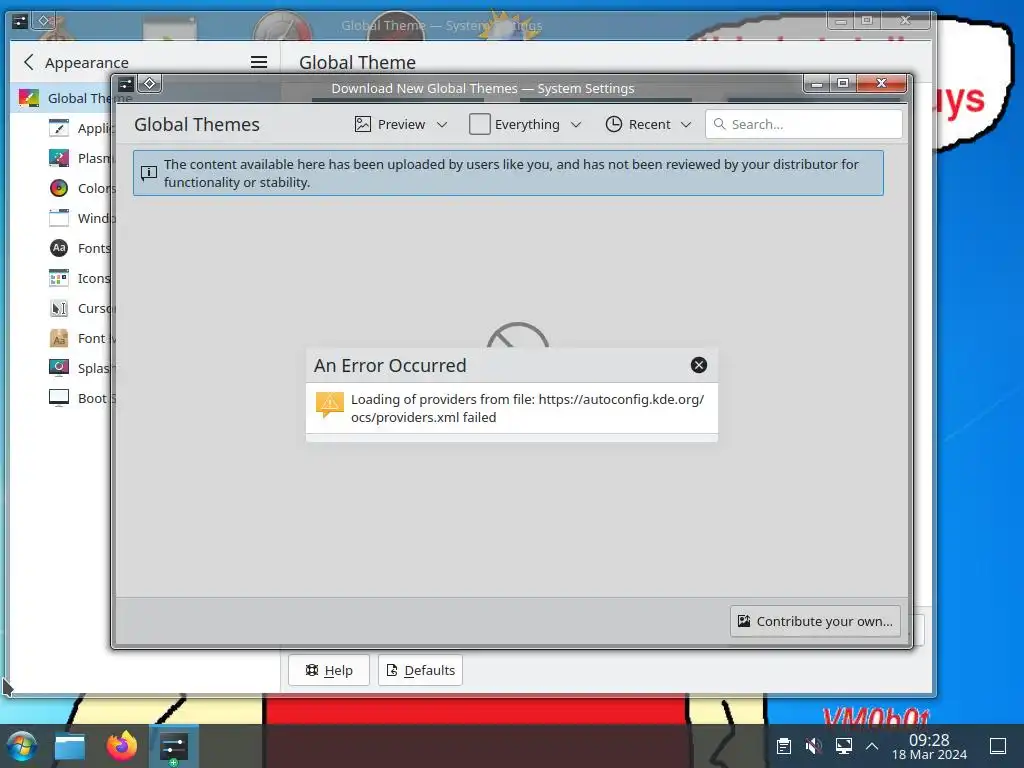Open the hamburger menu beside Appearance

click(x=259, y=62)
